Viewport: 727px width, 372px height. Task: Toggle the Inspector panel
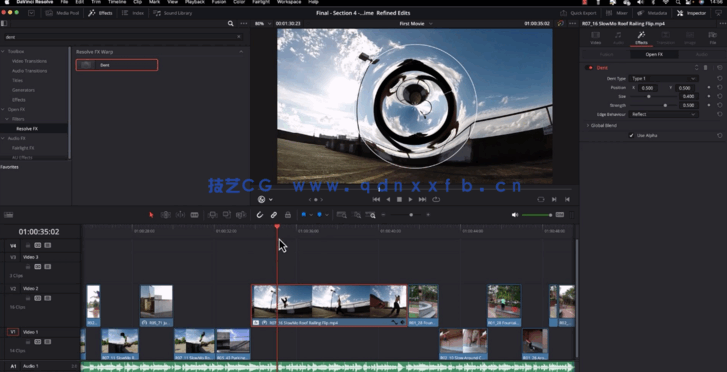click(x=691, y=13)
